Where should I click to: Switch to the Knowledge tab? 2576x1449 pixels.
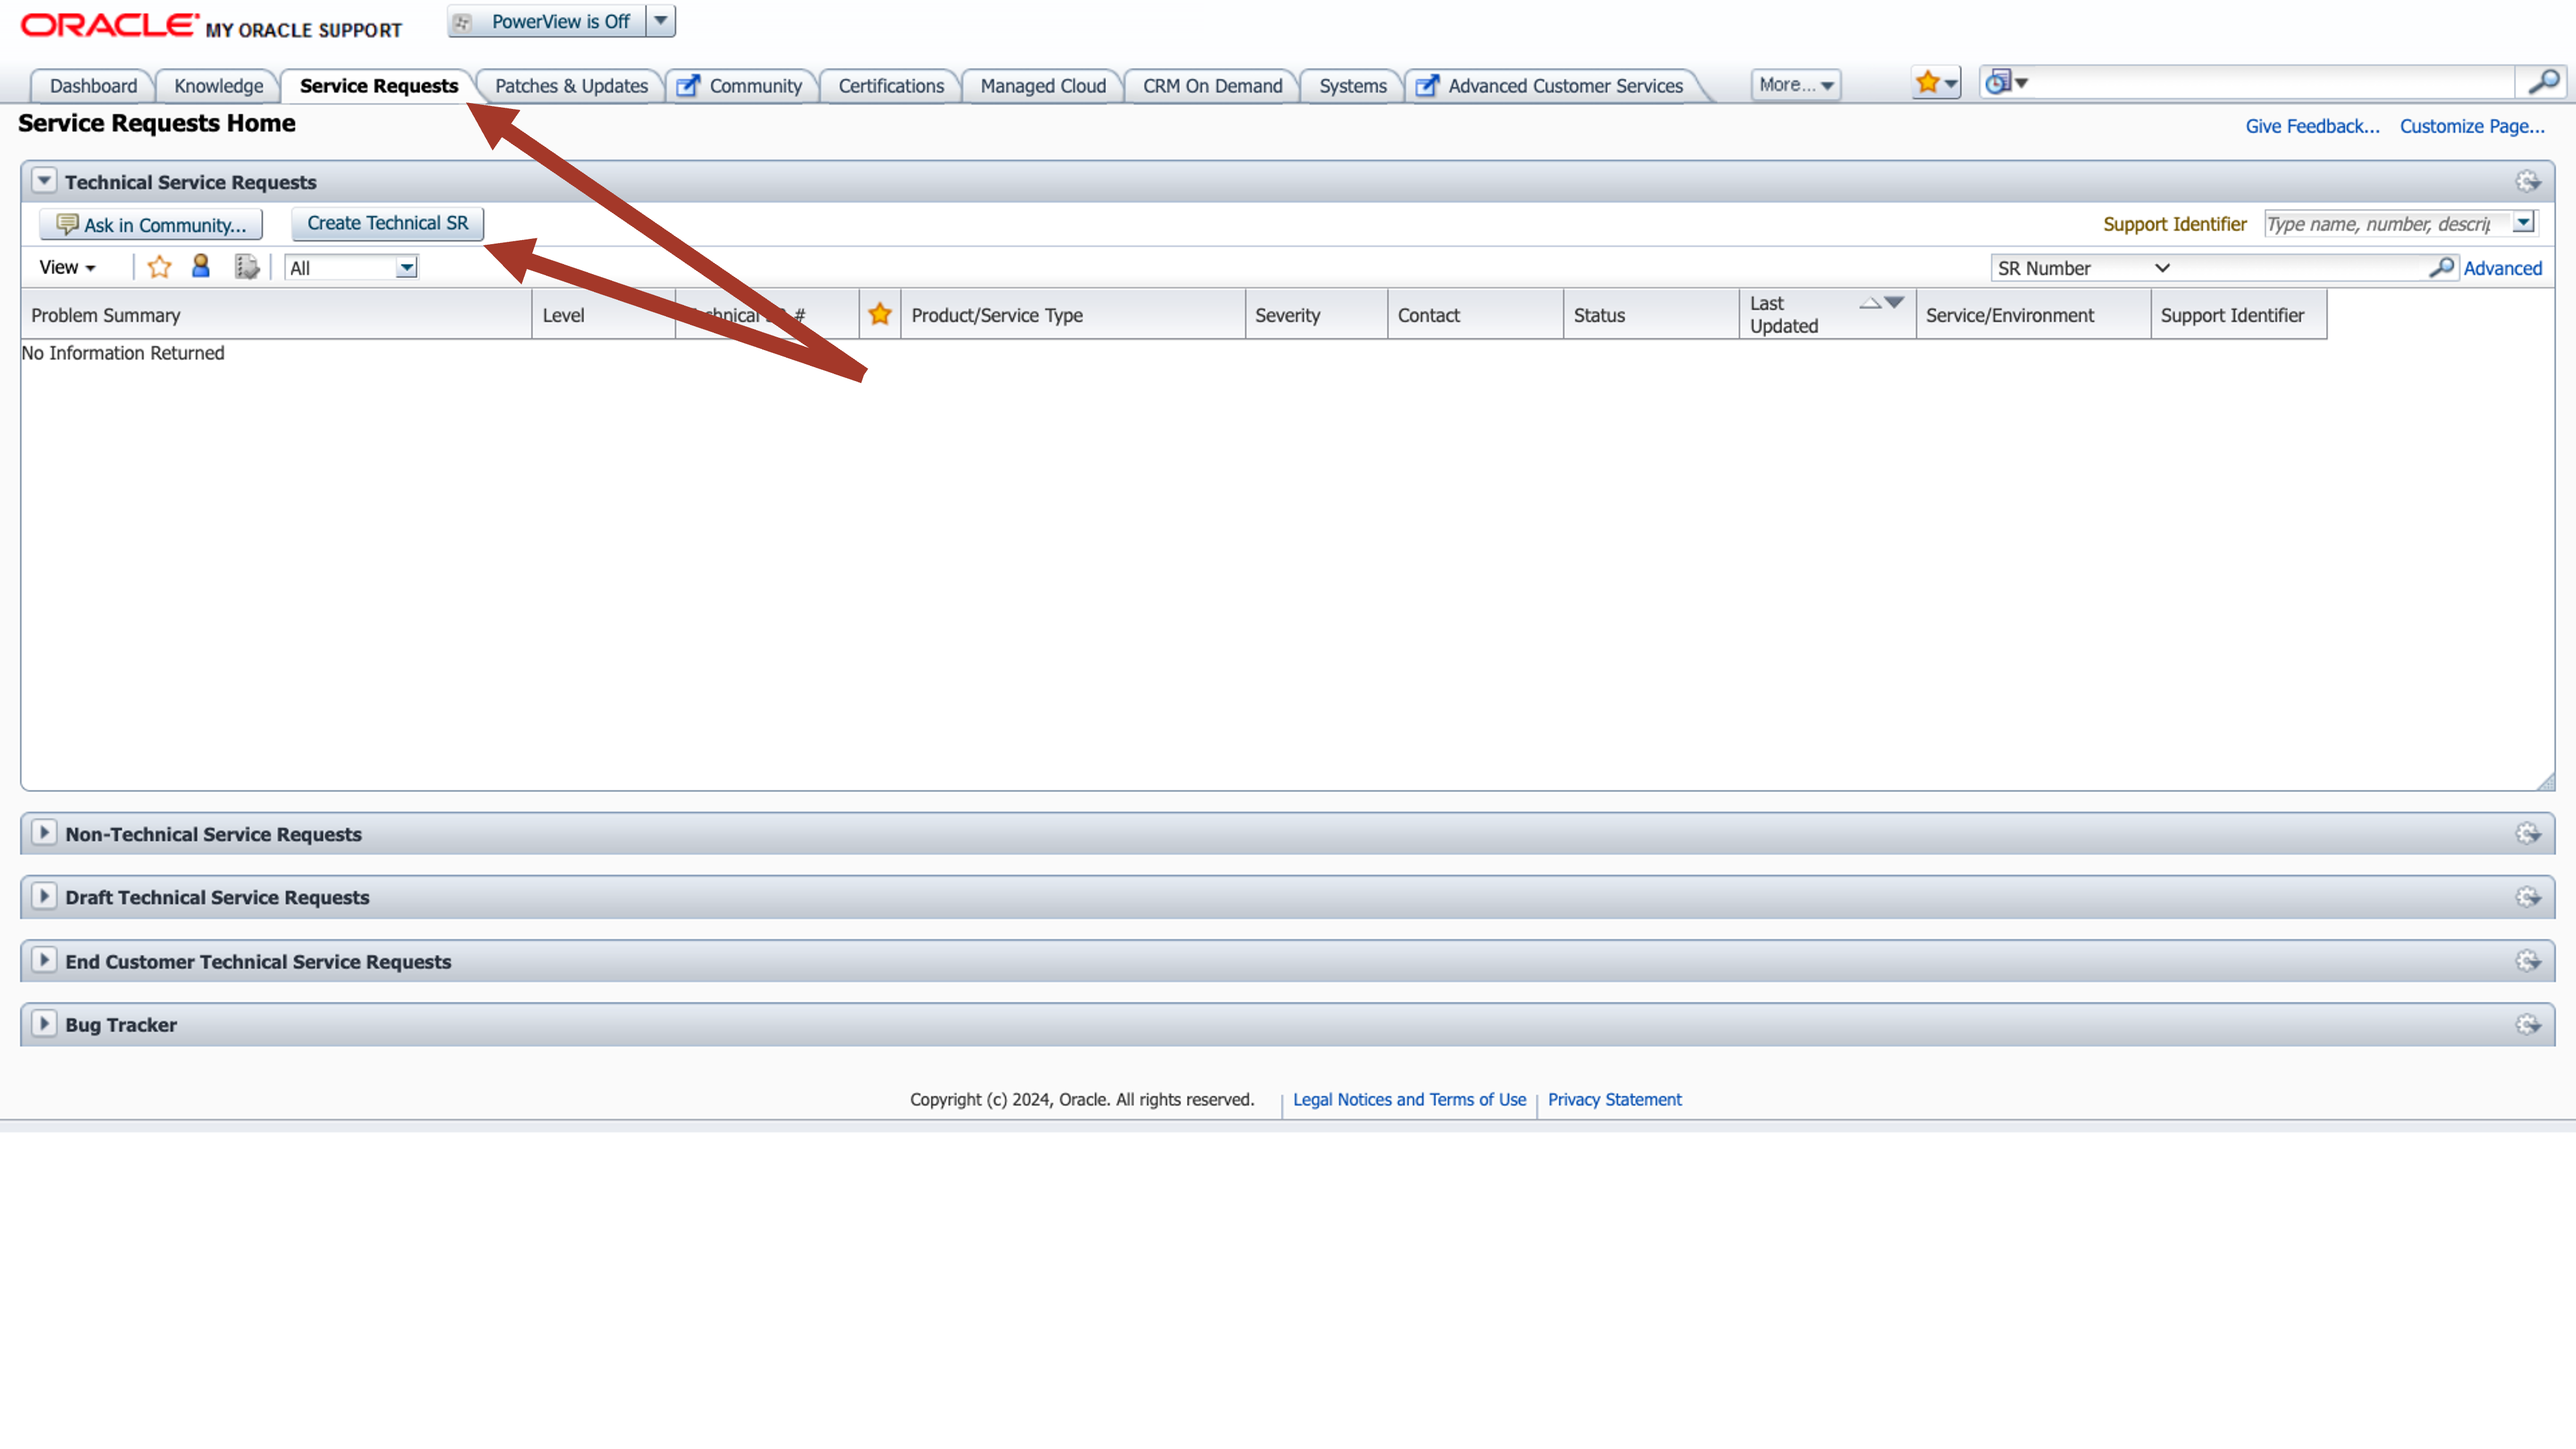coord(217,86)
